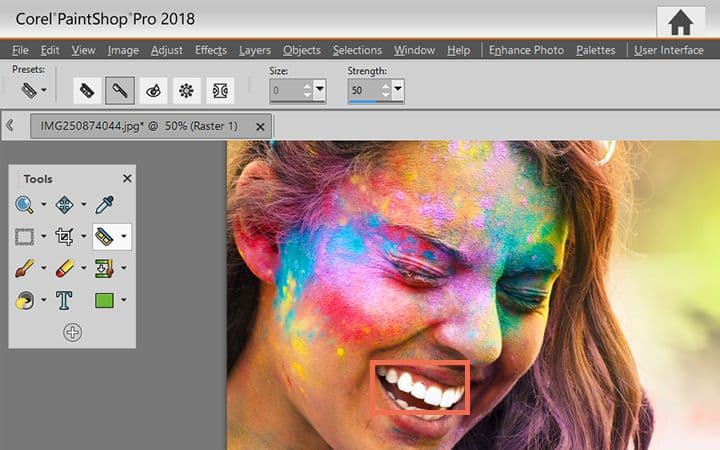
Task: Open the File menu
Action: [20, 50]
